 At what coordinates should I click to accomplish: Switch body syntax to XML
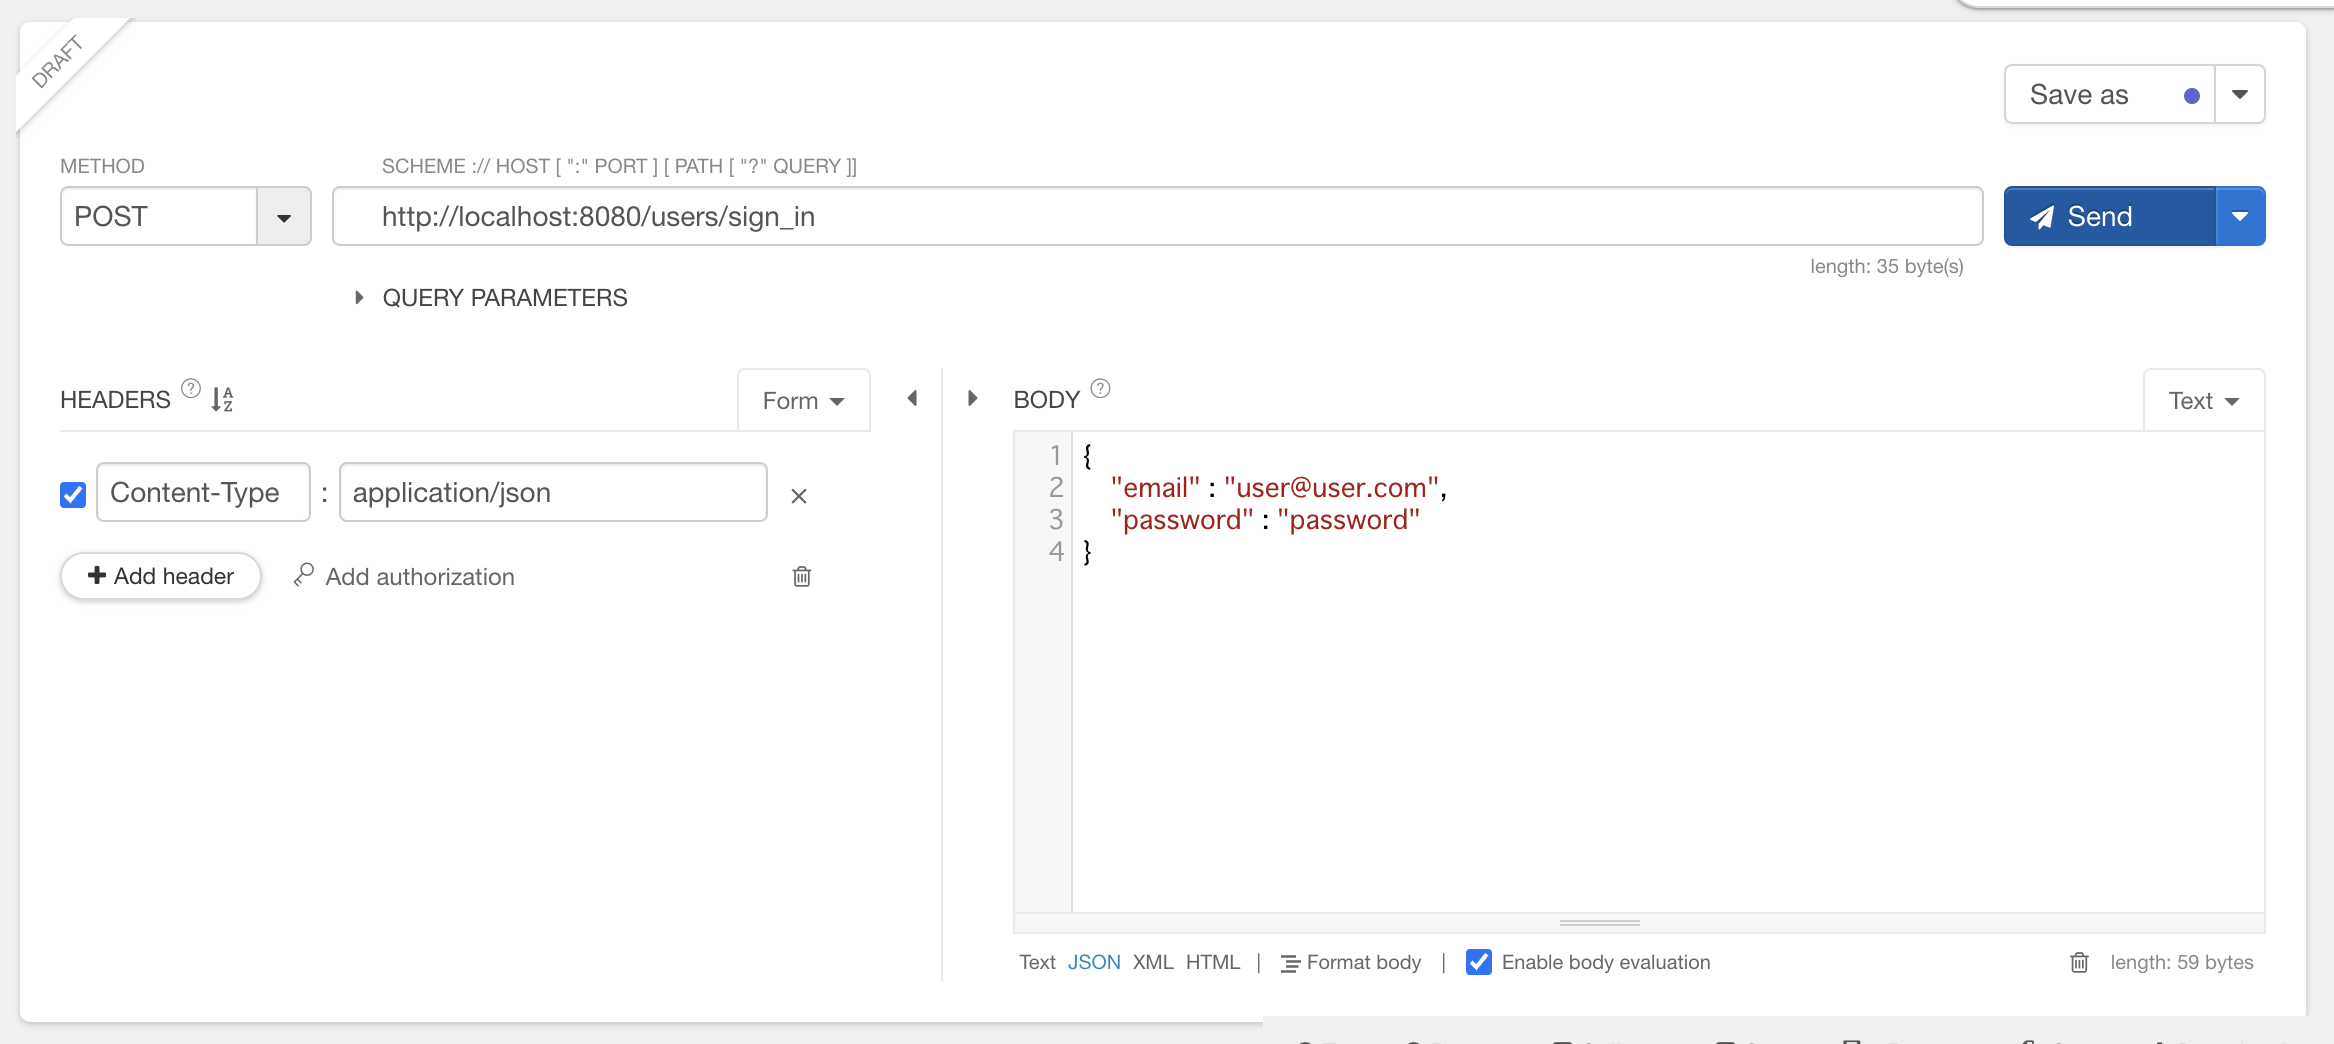1152,962
